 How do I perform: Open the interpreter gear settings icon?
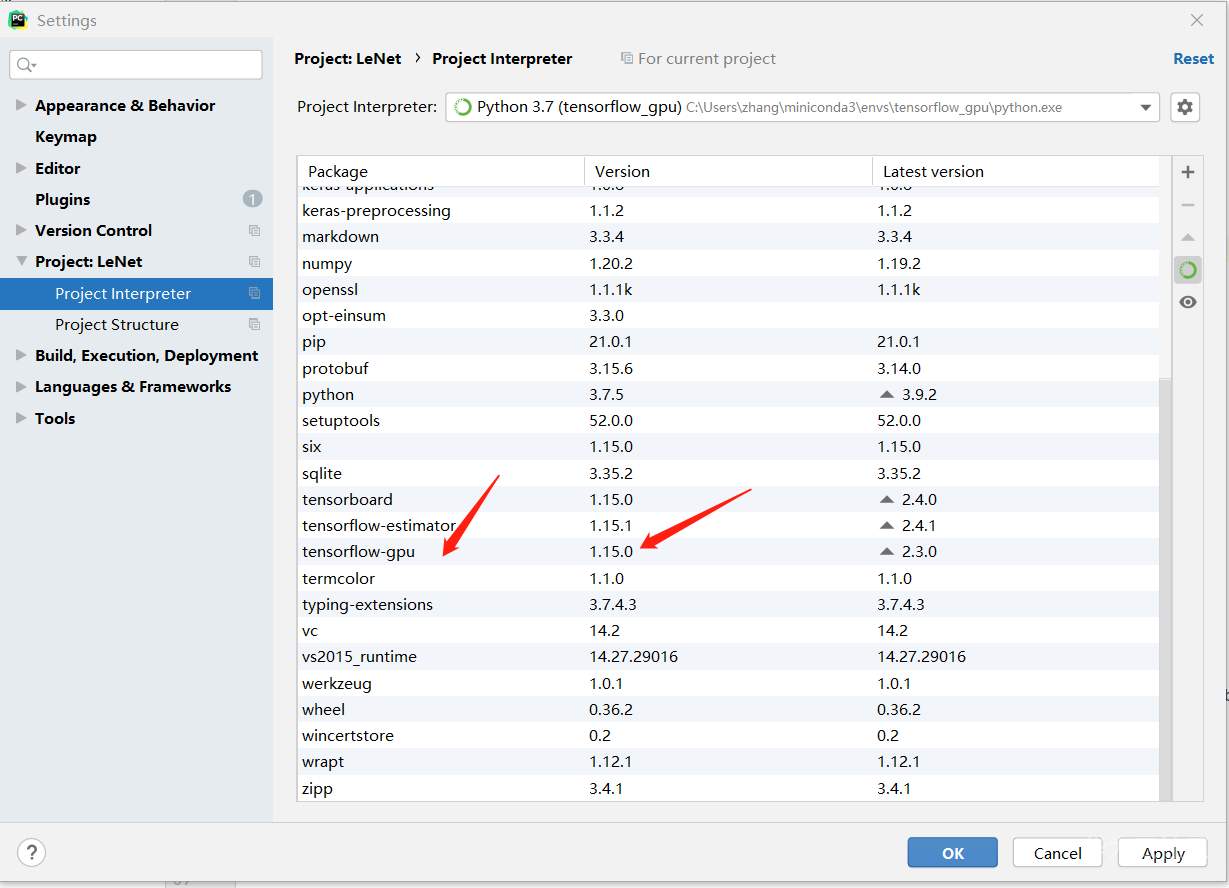point(1185,107)
